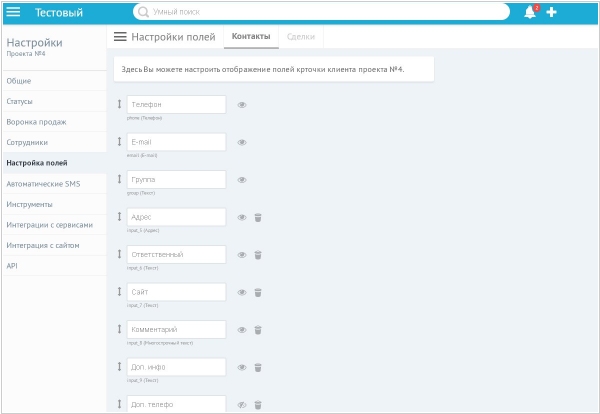
Task: Grab the reorder handle for Доп. телефо field
Action: 119,404
